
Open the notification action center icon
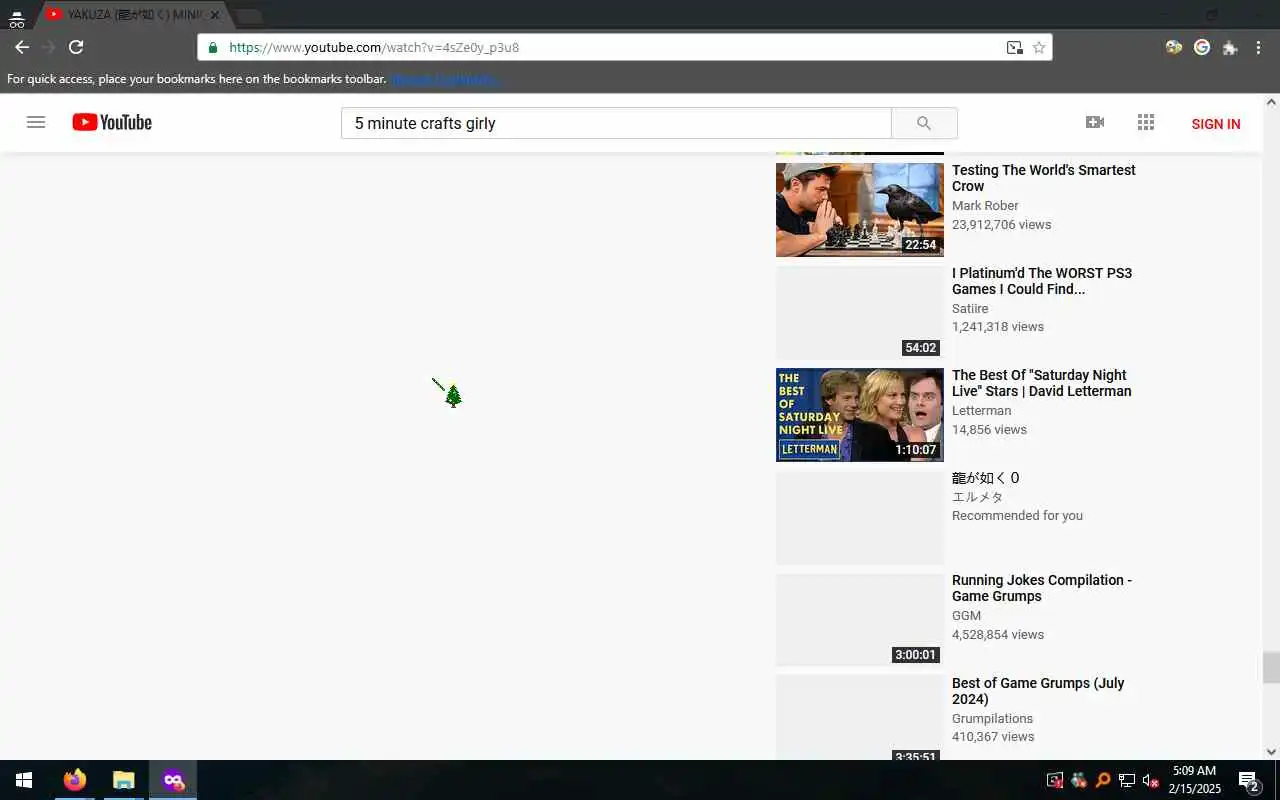(x=1249, y=781)
